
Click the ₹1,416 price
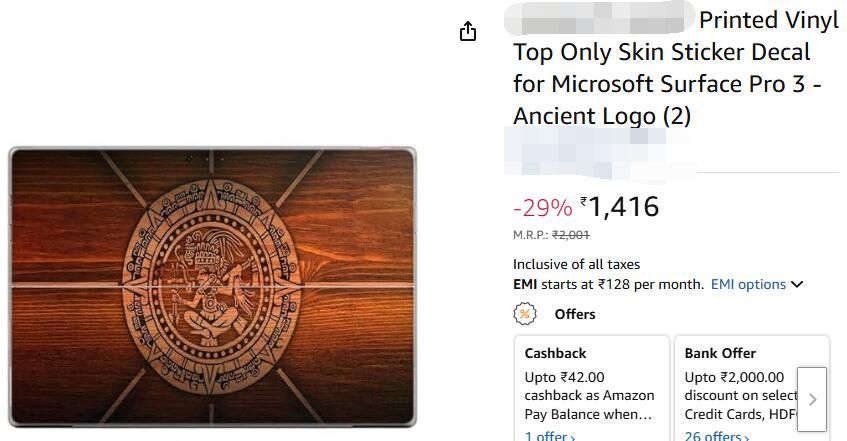(x=623, y=207)
